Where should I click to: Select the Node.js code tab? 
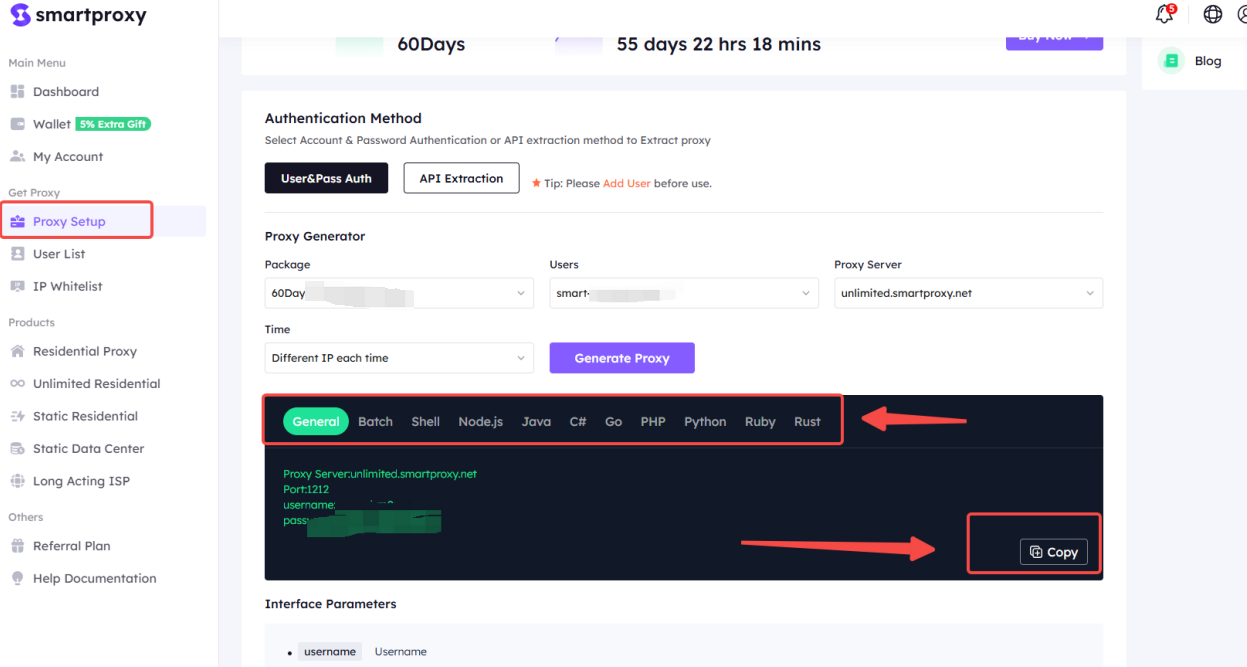tap(480, 421)
